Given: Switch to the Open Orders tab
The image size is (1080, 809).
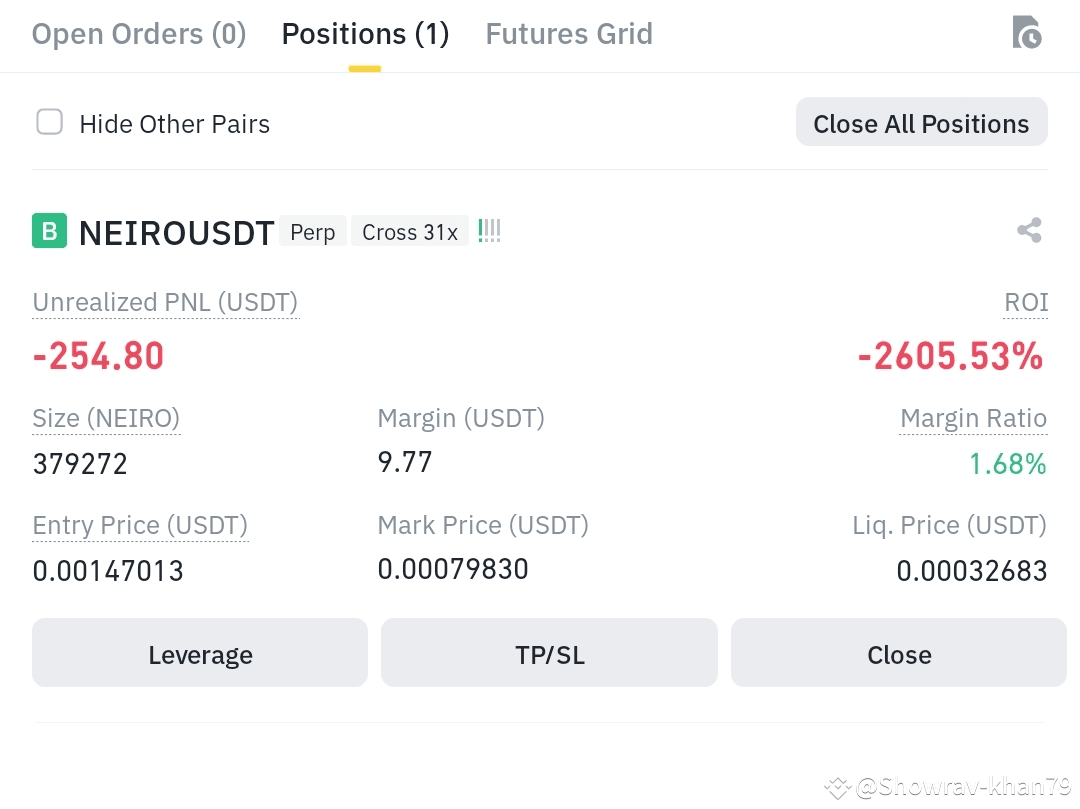Looking at the screenshot, I should [139, 34].
